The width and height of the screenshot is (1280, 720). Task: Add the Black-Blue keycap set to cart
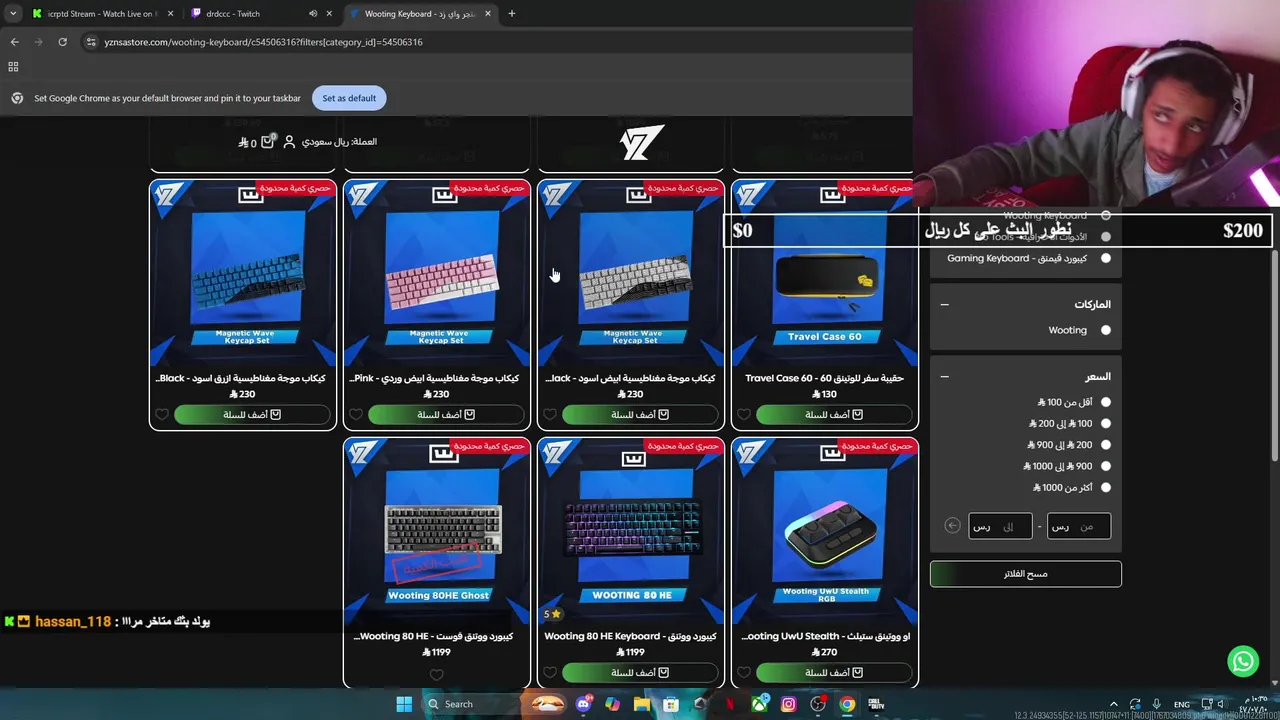click(251, 414)
